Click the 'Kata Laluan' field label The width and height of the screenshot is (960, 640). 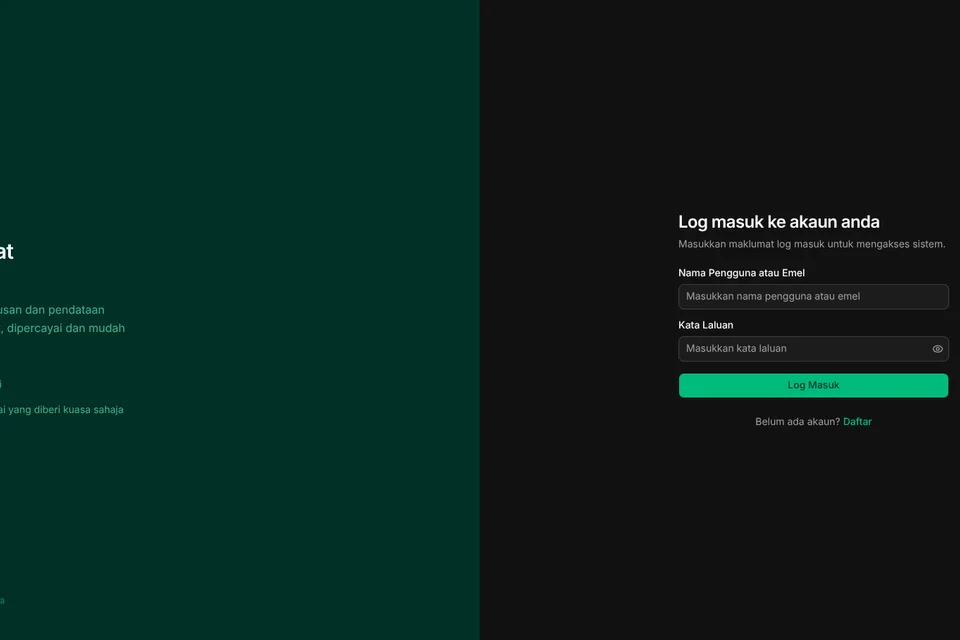[x=705, y=325]
